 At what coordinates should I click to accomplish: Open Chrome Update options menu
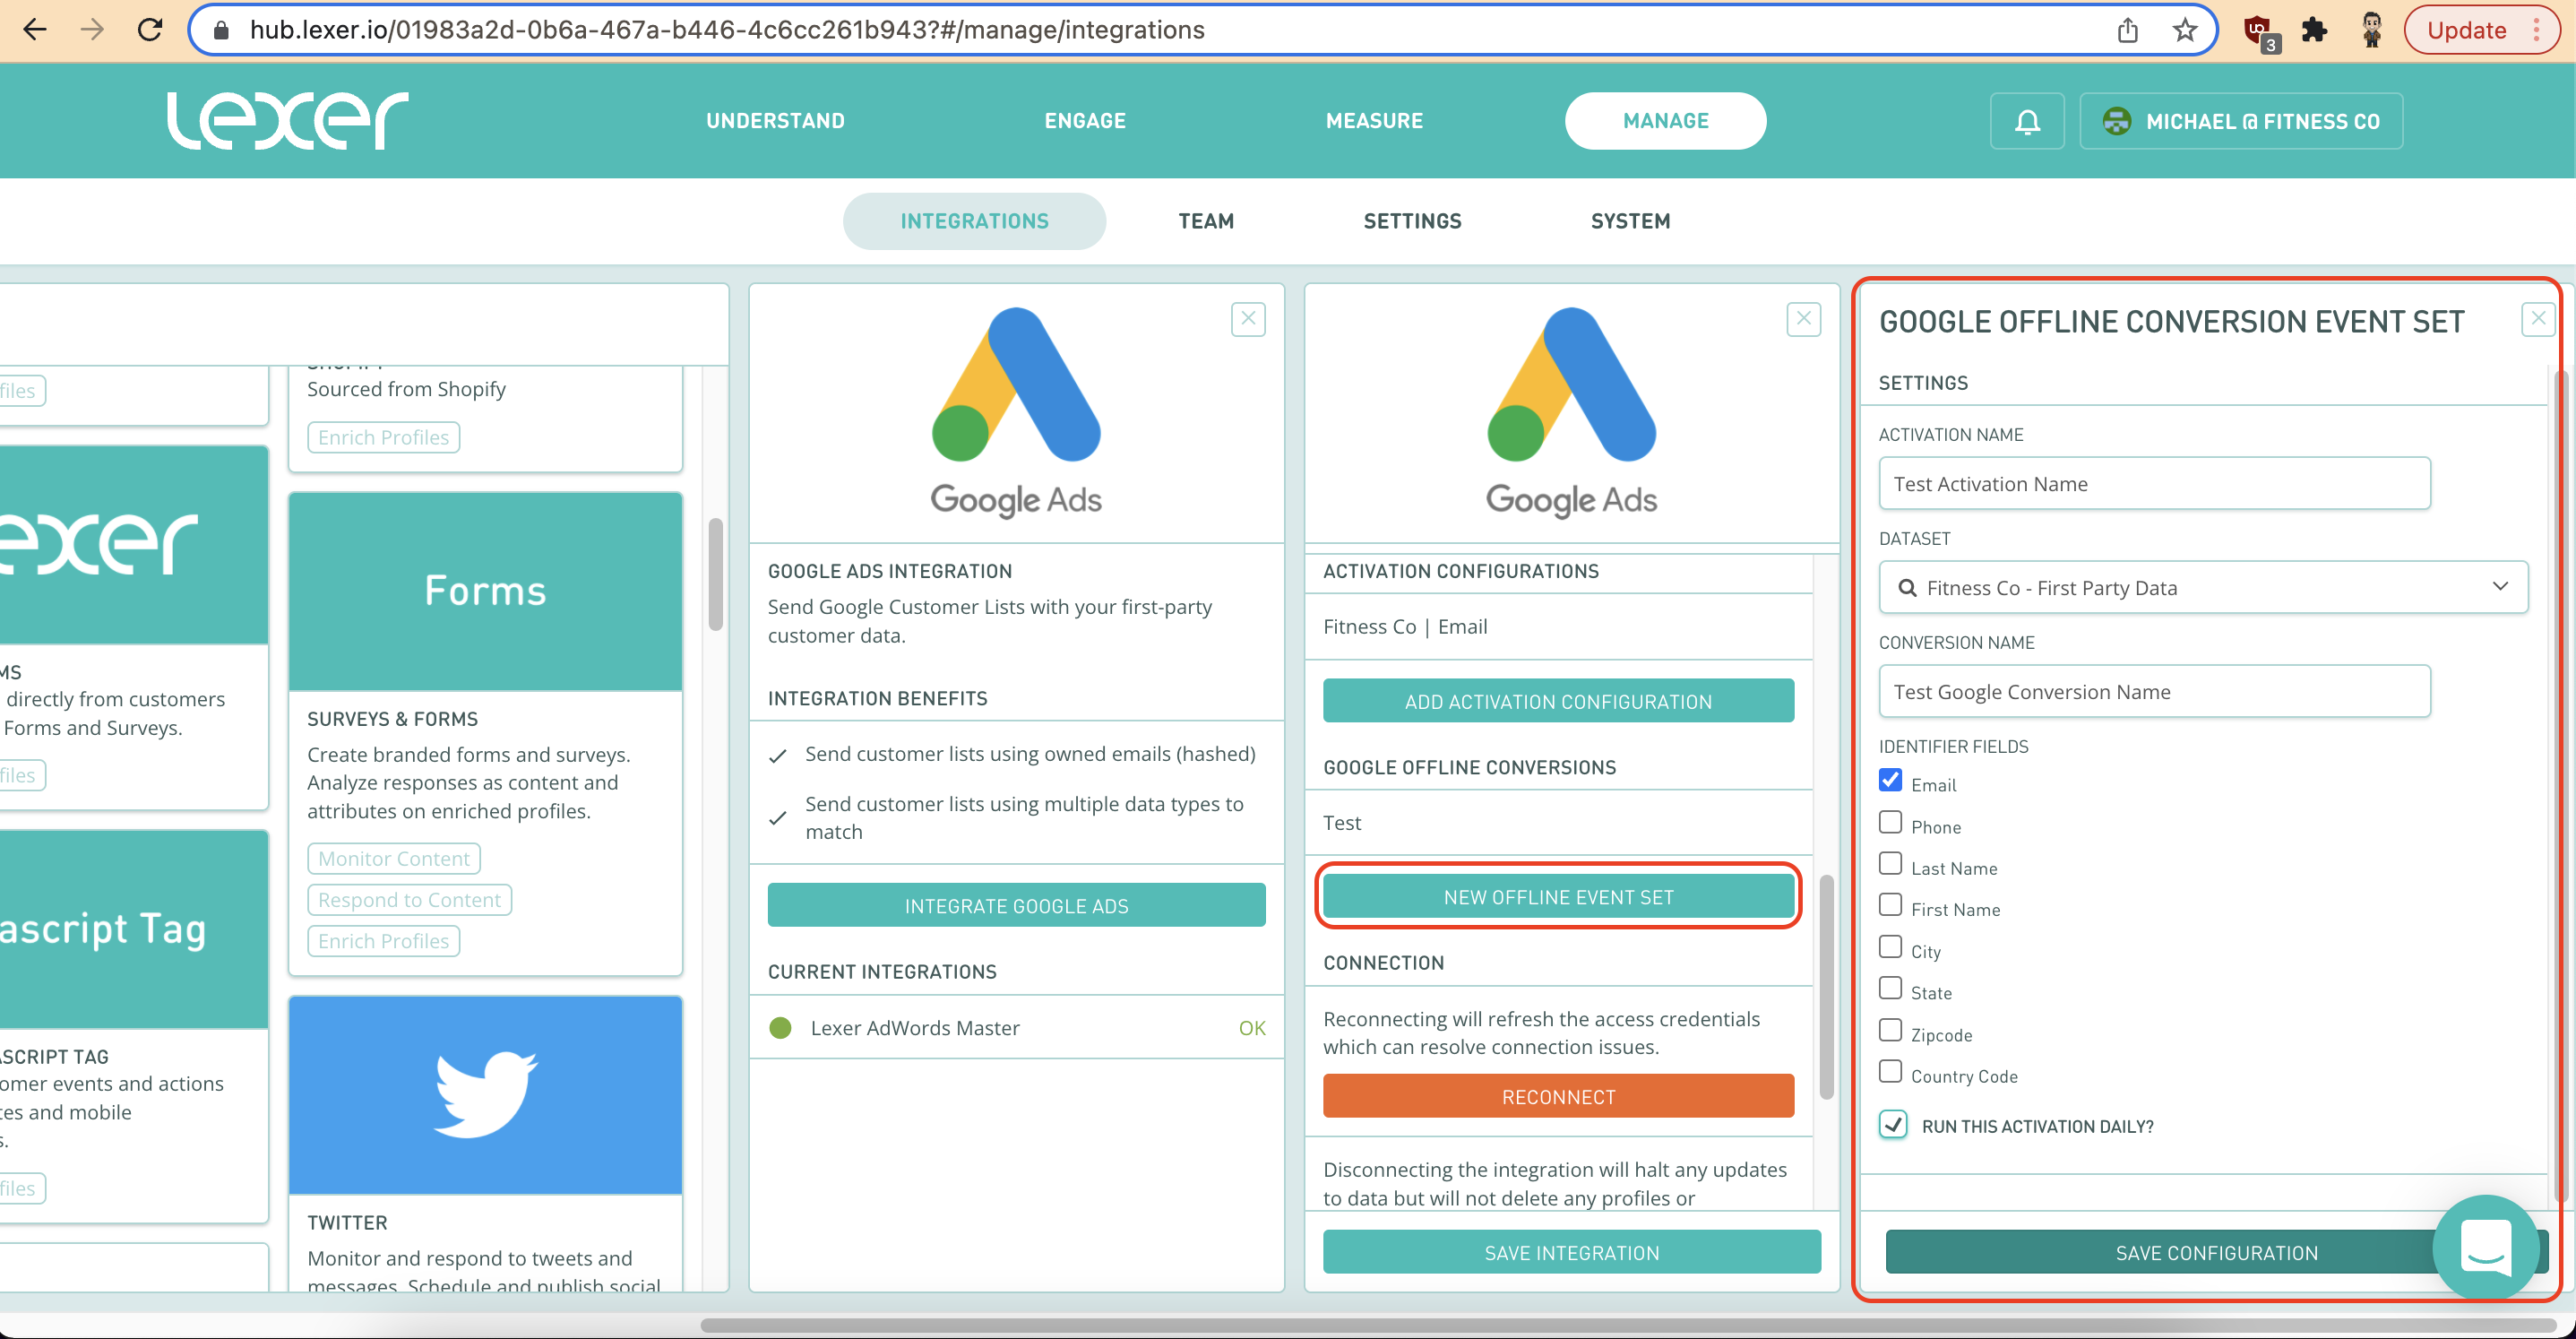click(x=2537, y=29)
